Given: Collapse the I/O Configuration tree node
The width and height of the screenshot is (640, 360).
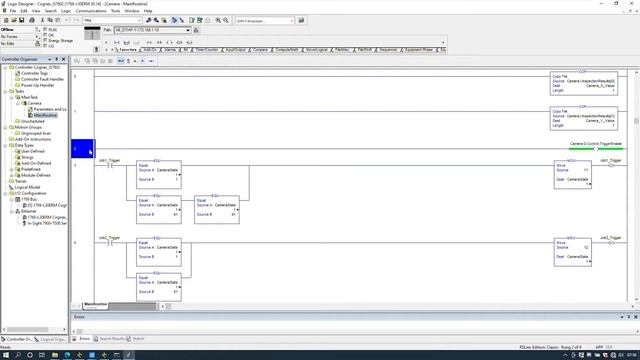Looking at the screenshot, I should (x=5, y=193).
